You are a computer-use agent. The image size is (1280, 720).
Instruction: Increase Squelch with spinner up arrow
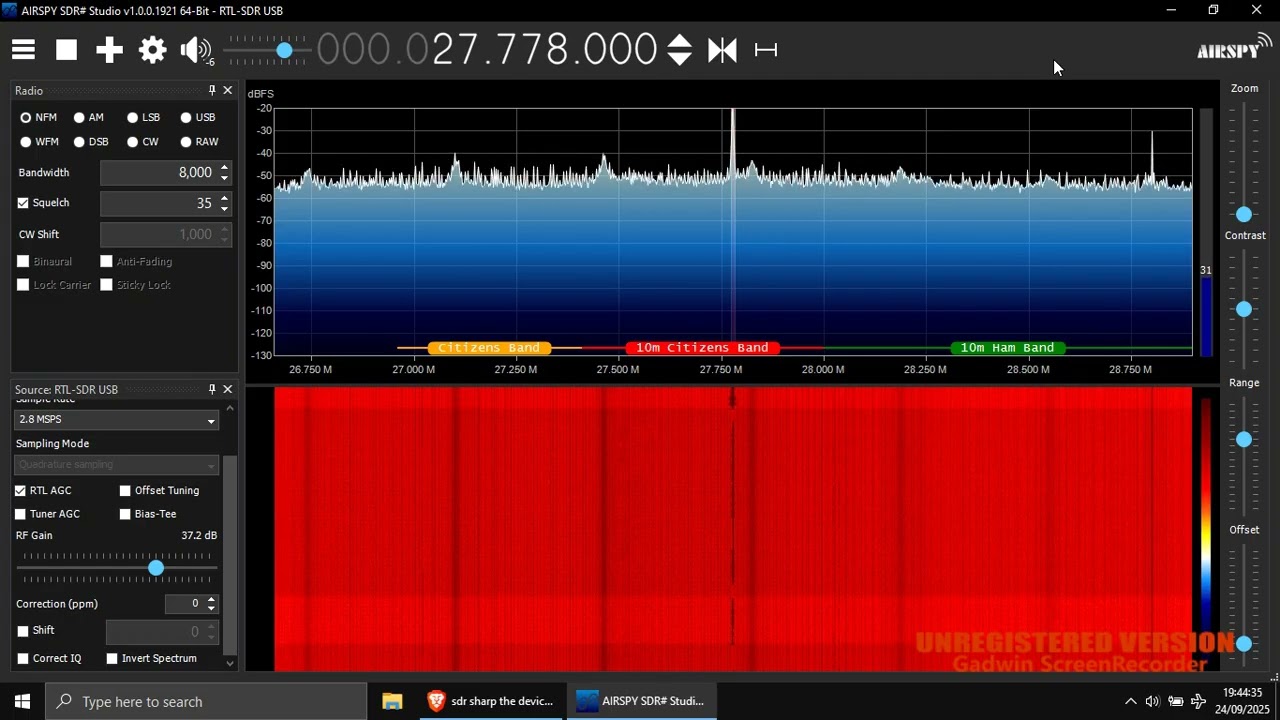pos(224,197)
